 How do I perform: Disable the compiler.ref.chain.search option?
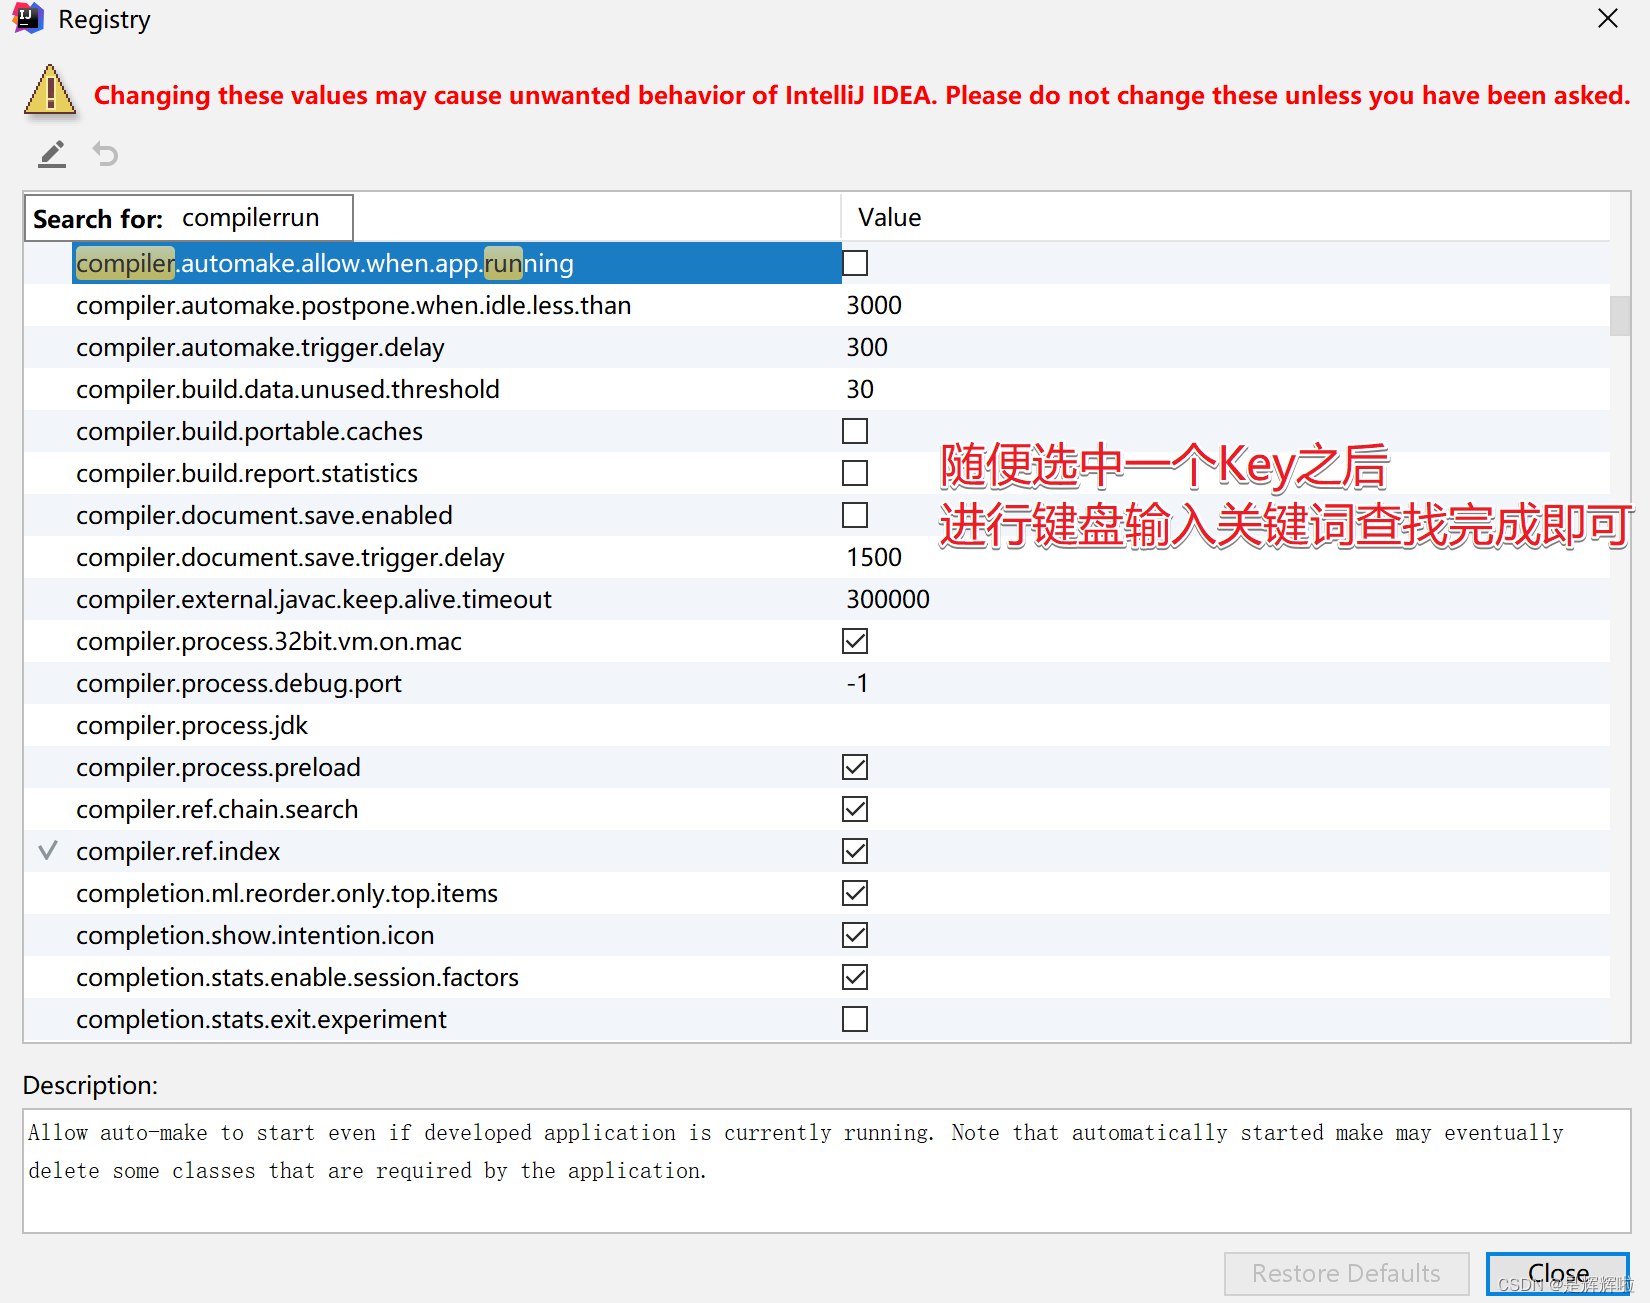pos(855,809)
